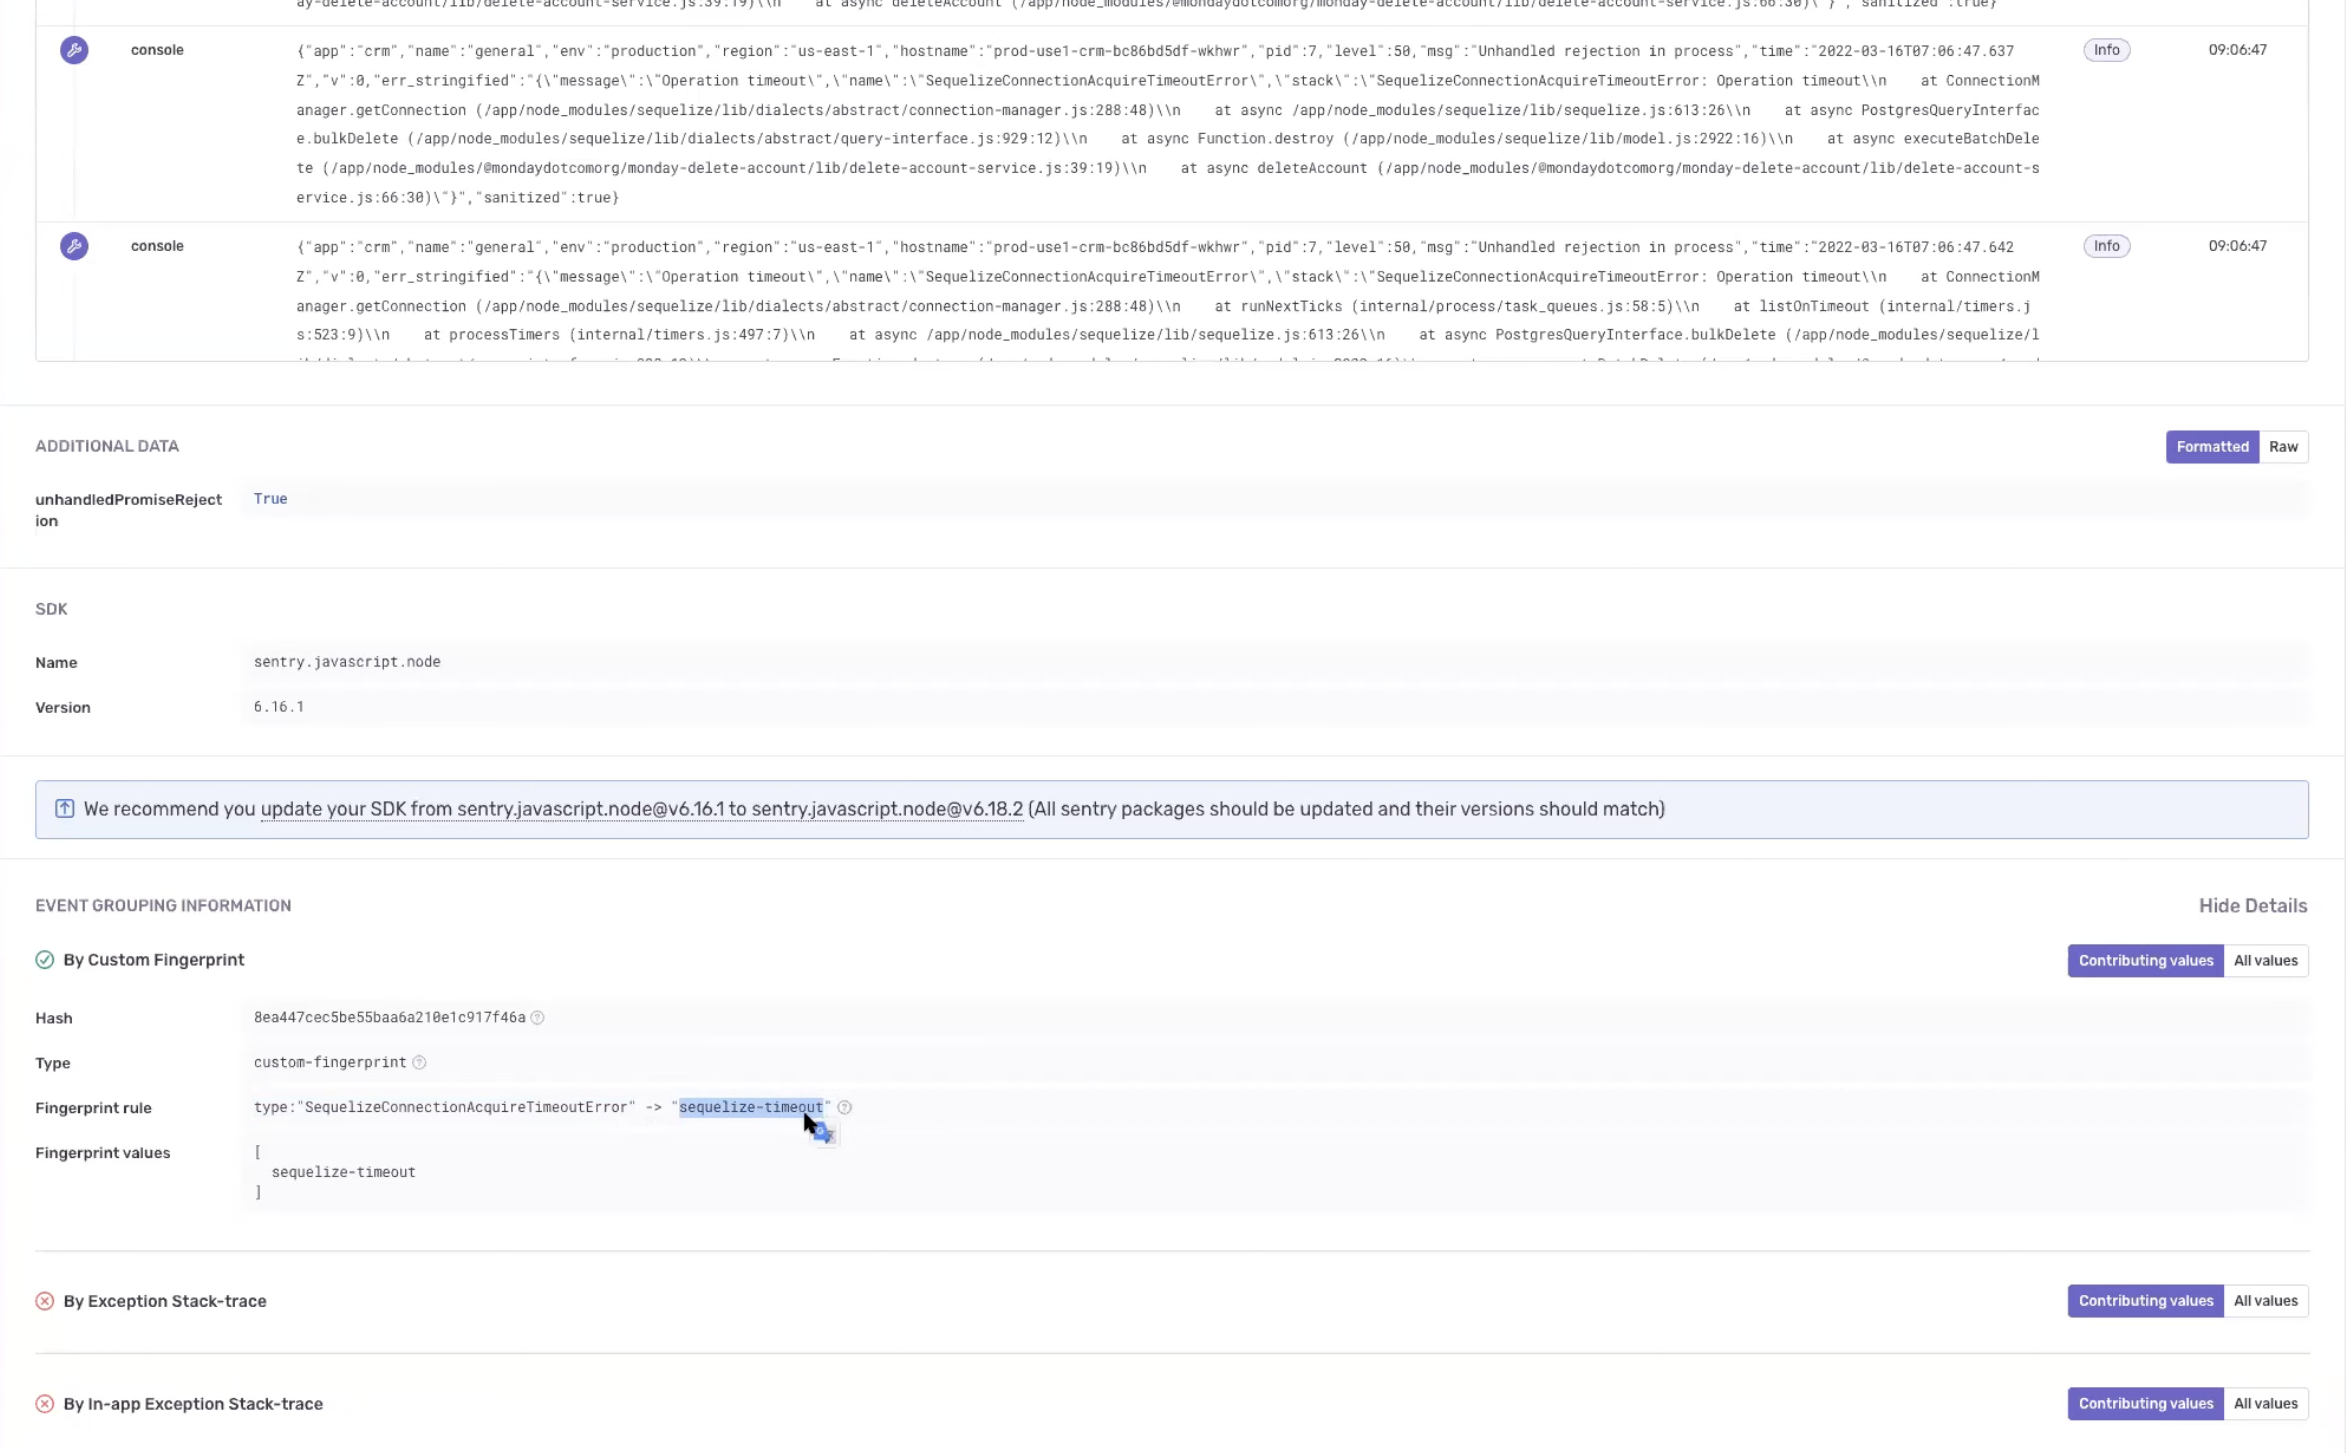Select All values tab for Exception Stack-trace
The image size is (2346, 1453).
coord(2265,1301)
